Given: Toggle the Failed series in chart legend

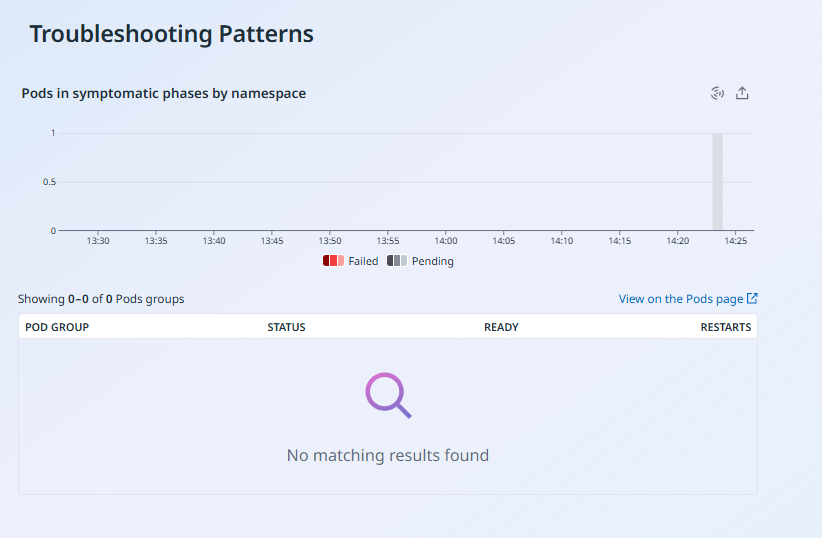Looking at the screenshot, I should [x=363, y=261].
